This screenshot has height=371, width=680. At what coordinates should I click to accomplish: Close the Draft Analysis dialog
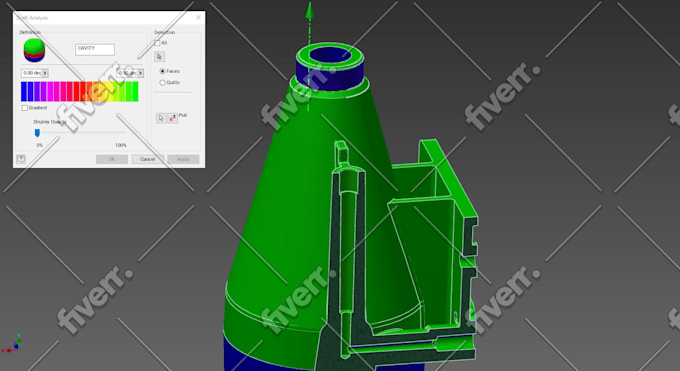pos(198,17)
